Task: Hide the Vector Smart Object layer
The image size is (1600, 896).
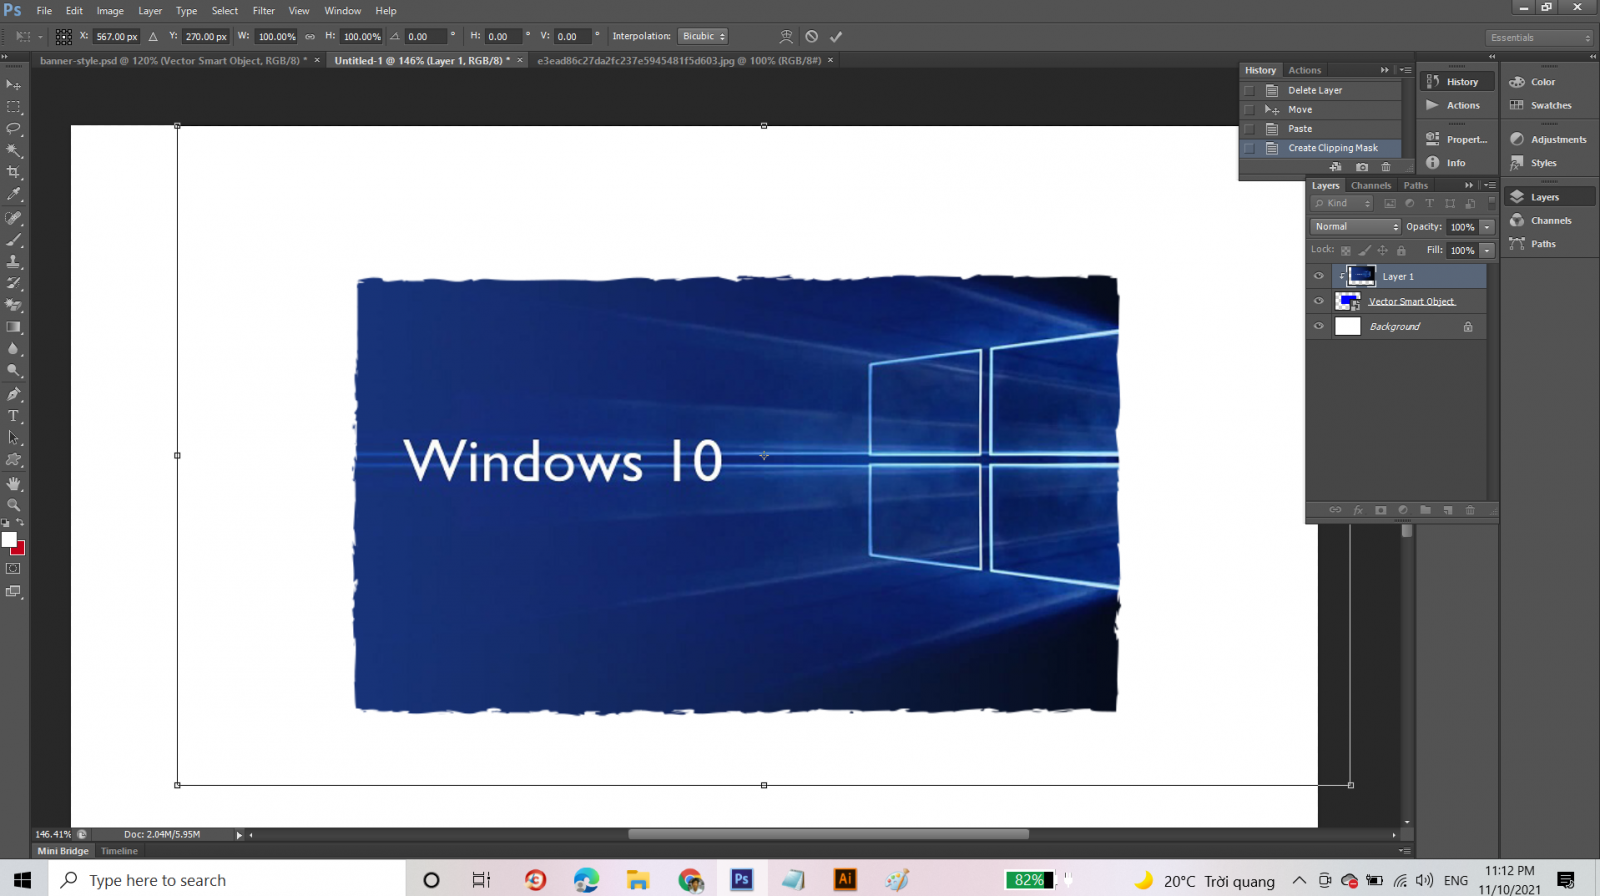Action: [x=1318, y=301]
